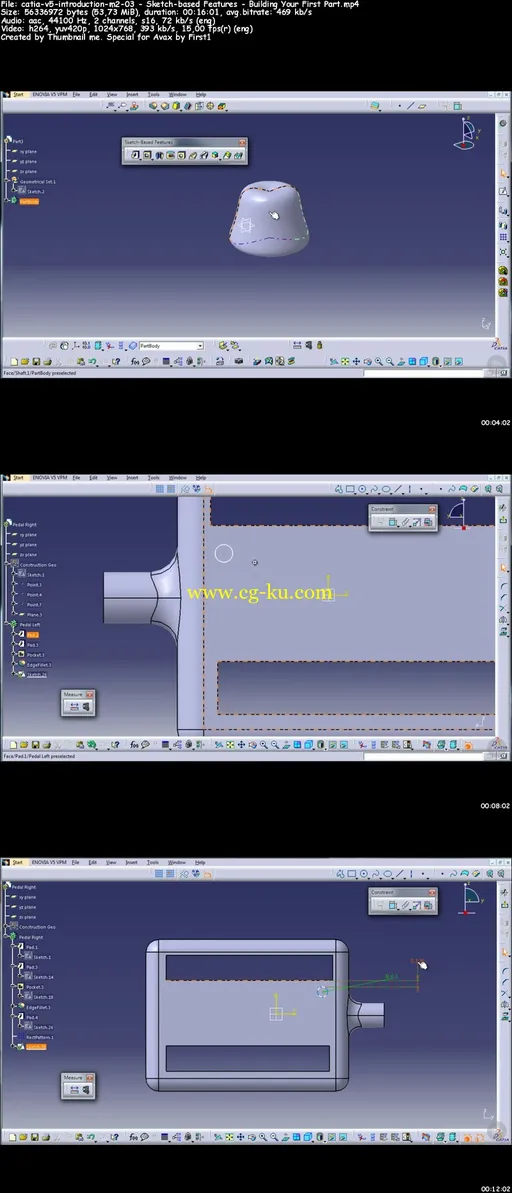
Task: Select EdgeFillet.3 in 00:08:02 tree
Action: point(40,665)
